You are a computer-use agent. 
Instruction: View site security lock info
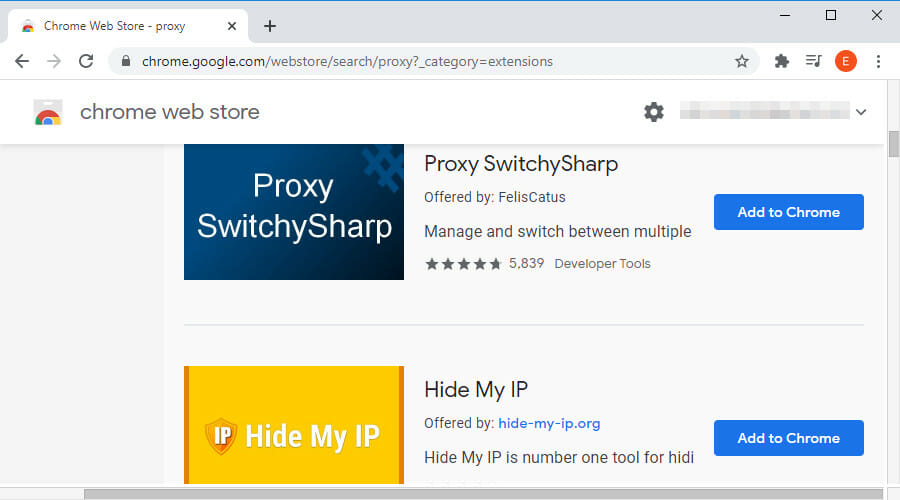(126, 61)
